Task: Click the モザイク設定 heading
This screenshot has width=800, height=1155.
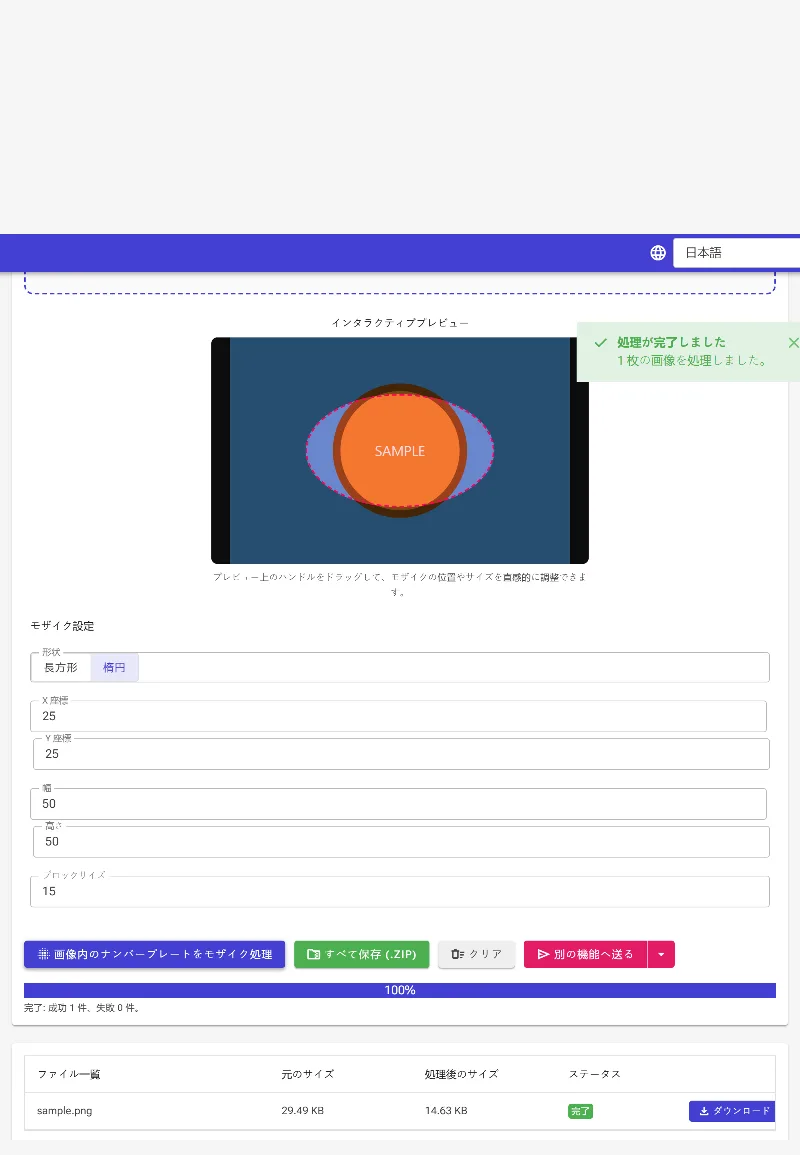Action: (62, 625)
